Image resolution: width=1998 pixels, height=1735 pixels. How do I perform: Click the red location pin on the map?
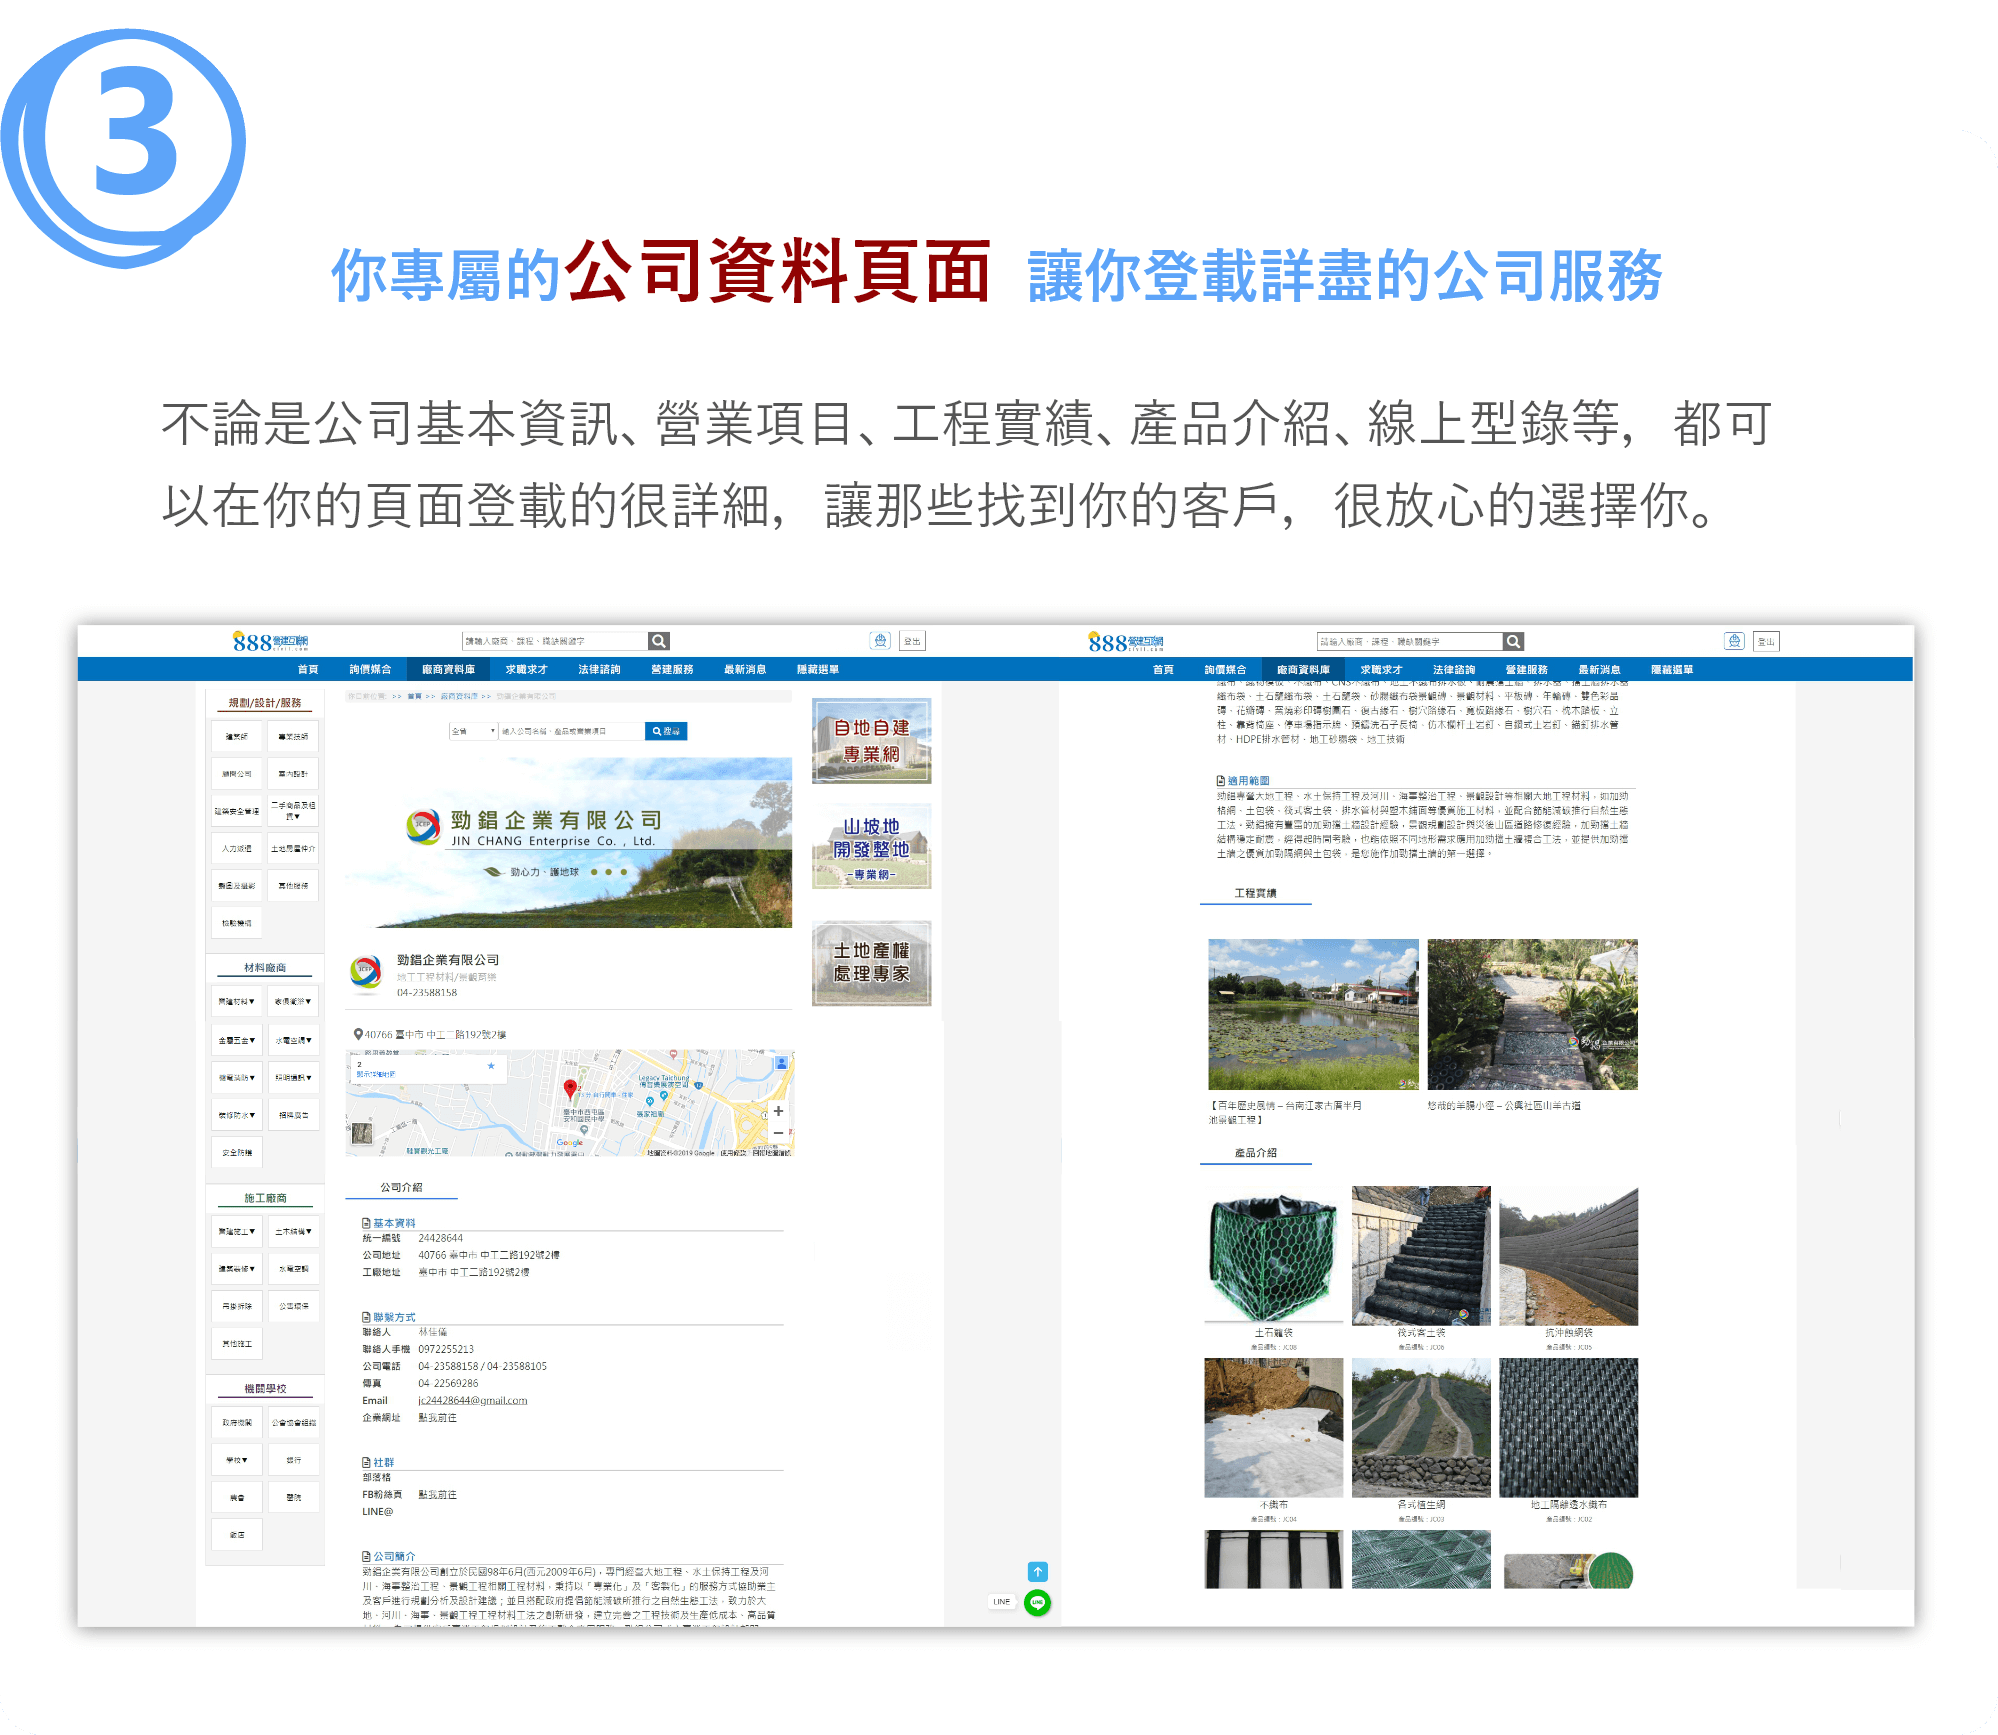coord(570,1089)
